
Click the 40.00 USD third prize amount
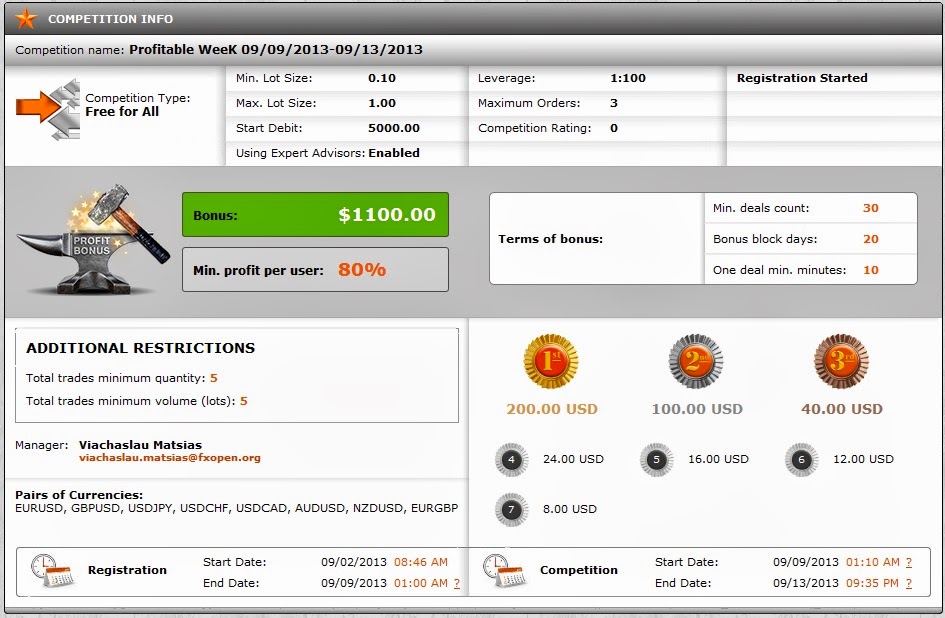click(x=842, y=409)
